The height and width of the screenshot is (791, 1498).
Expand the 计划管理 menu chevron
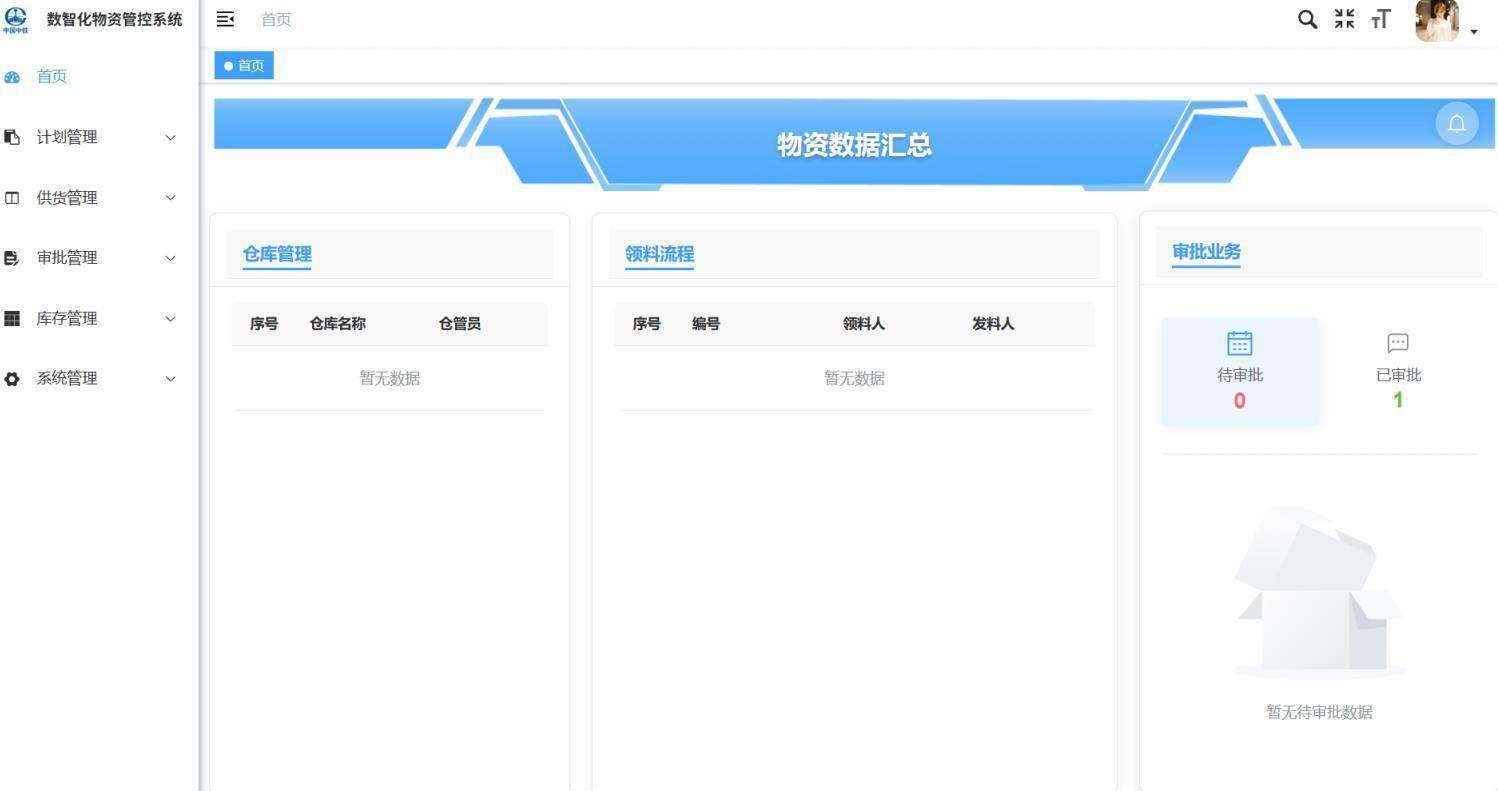coord(170,138)
